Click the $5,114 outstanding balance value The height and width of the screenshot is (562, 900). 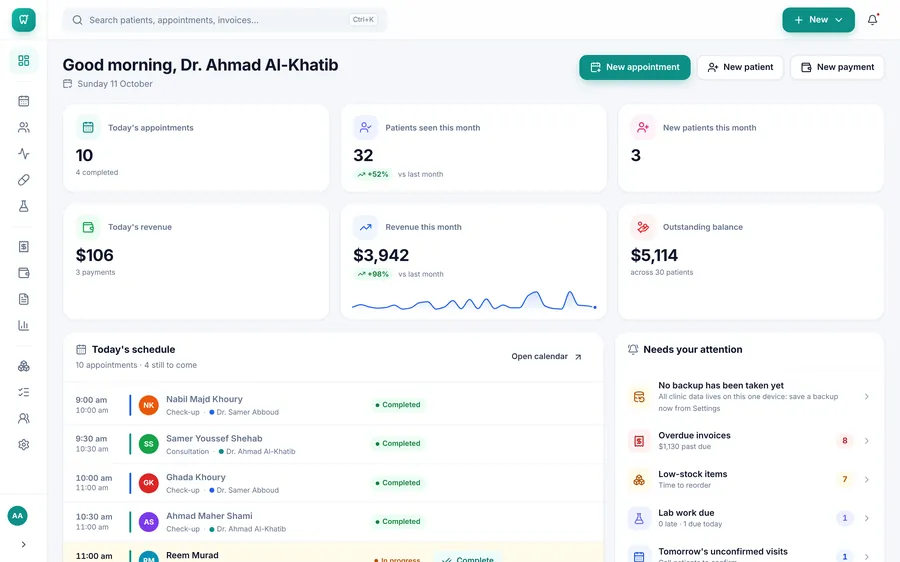pyautogui.click(x=654, y=255)
